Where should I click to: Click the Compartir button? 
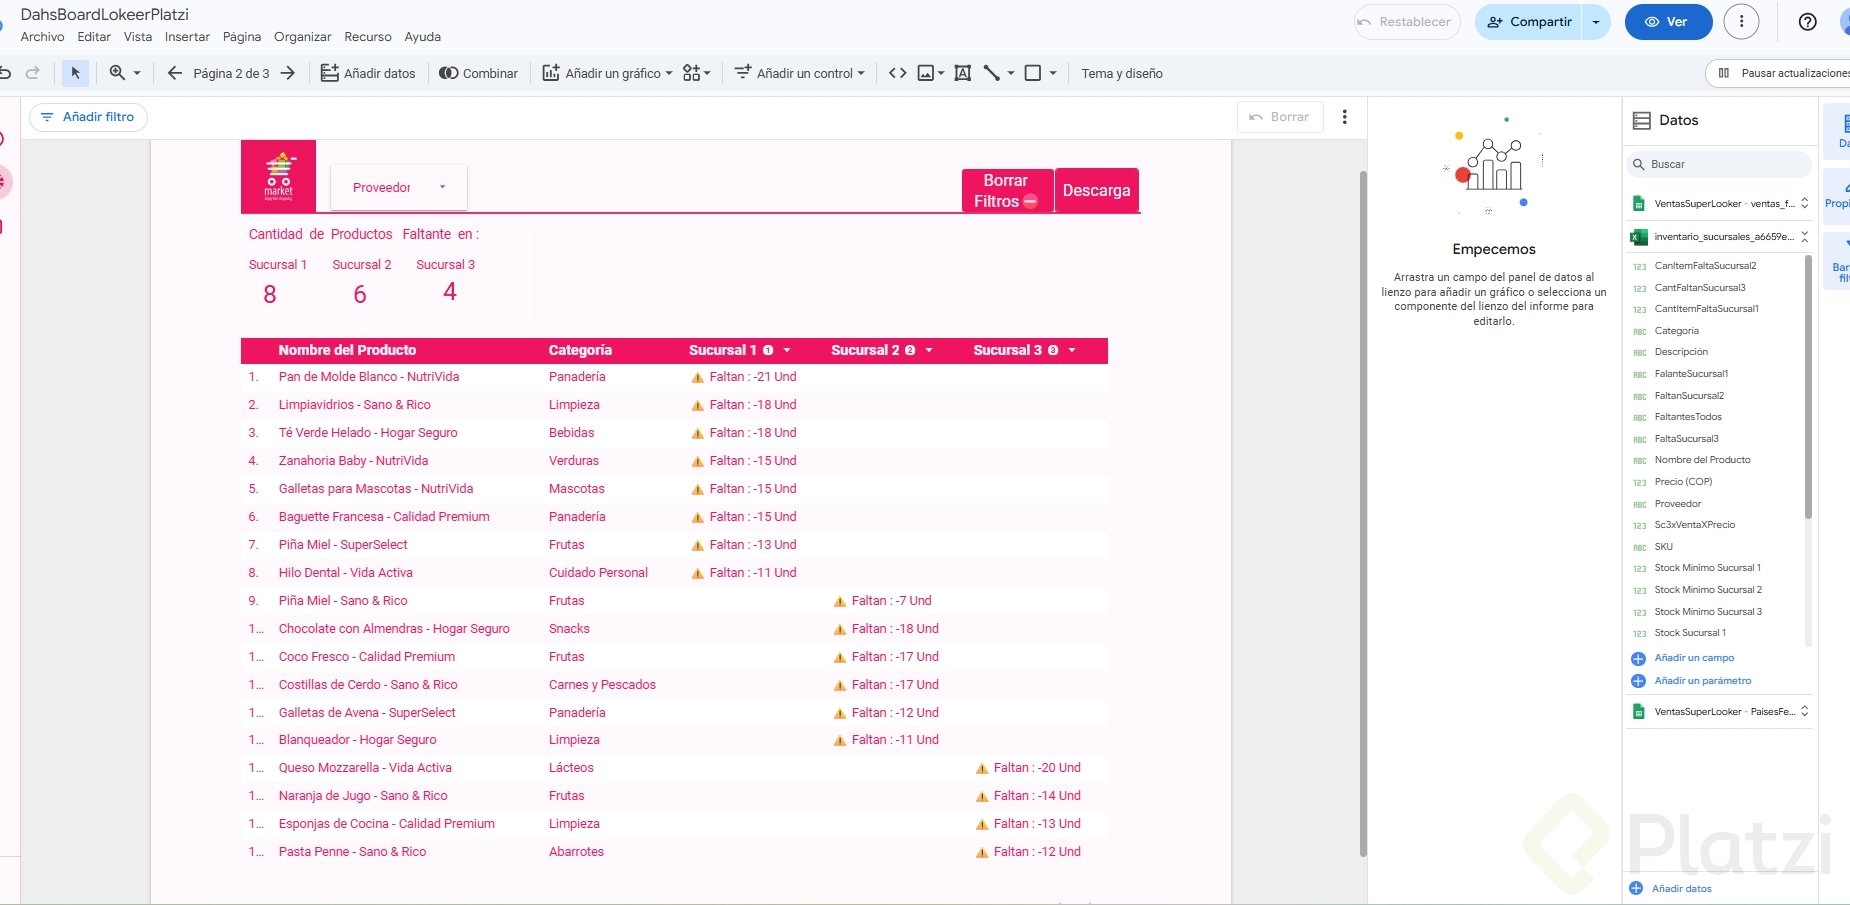click(1529, 22)
